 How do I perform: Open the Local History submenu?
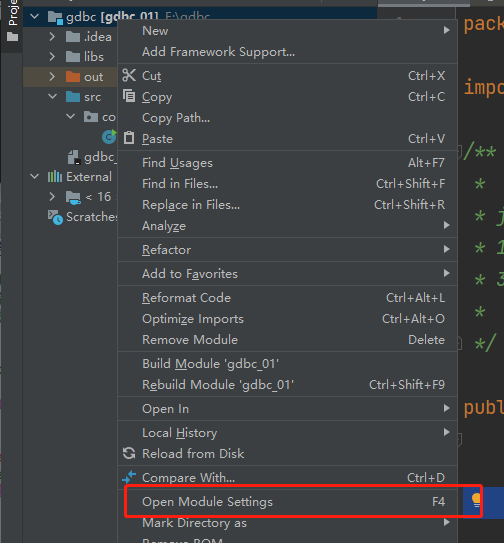288,433
